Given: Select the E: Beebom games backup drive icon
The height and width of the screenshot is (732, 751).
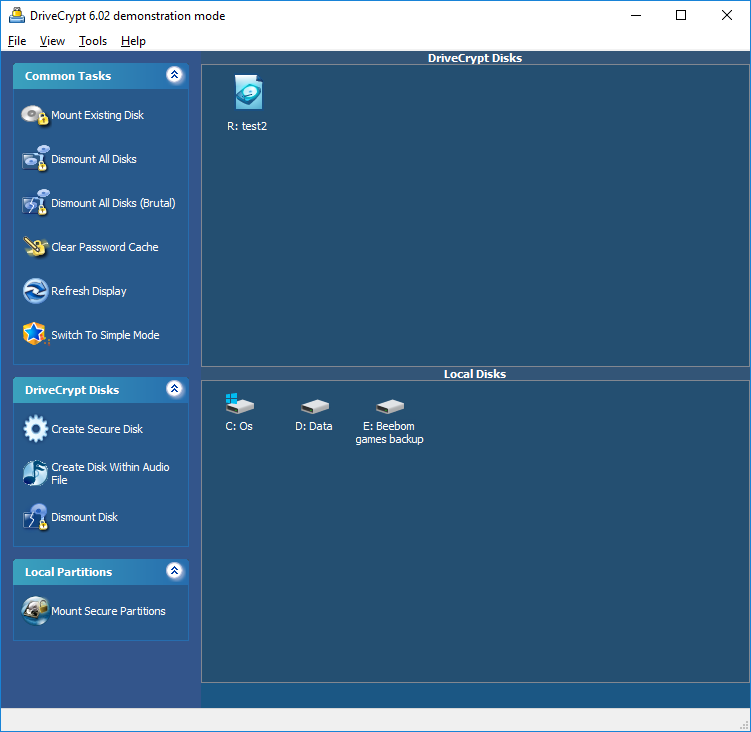Looking at the screenshot, I should point(390,406).
